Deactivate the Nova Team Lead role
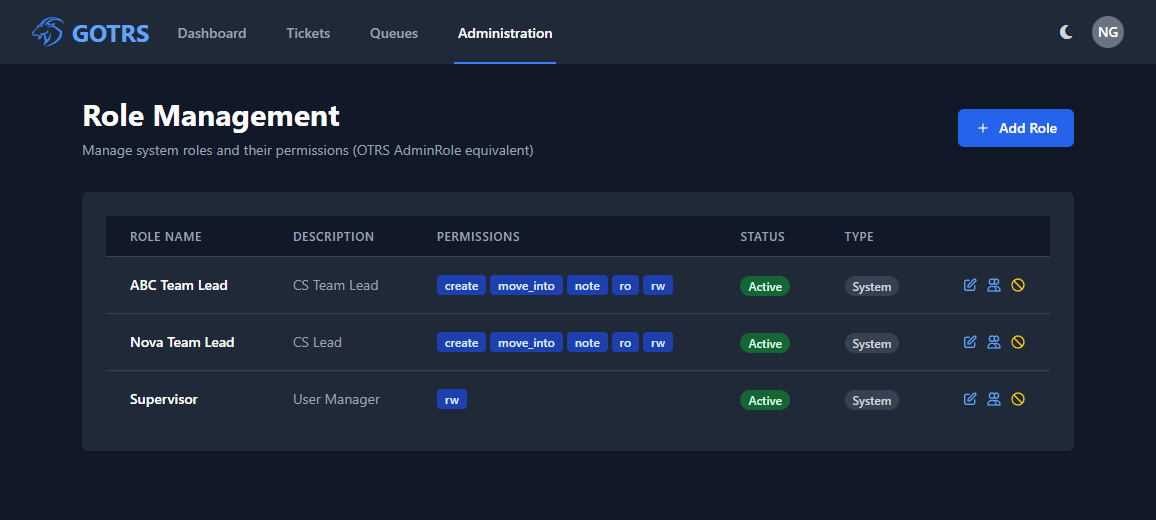 coord(1017,342)
